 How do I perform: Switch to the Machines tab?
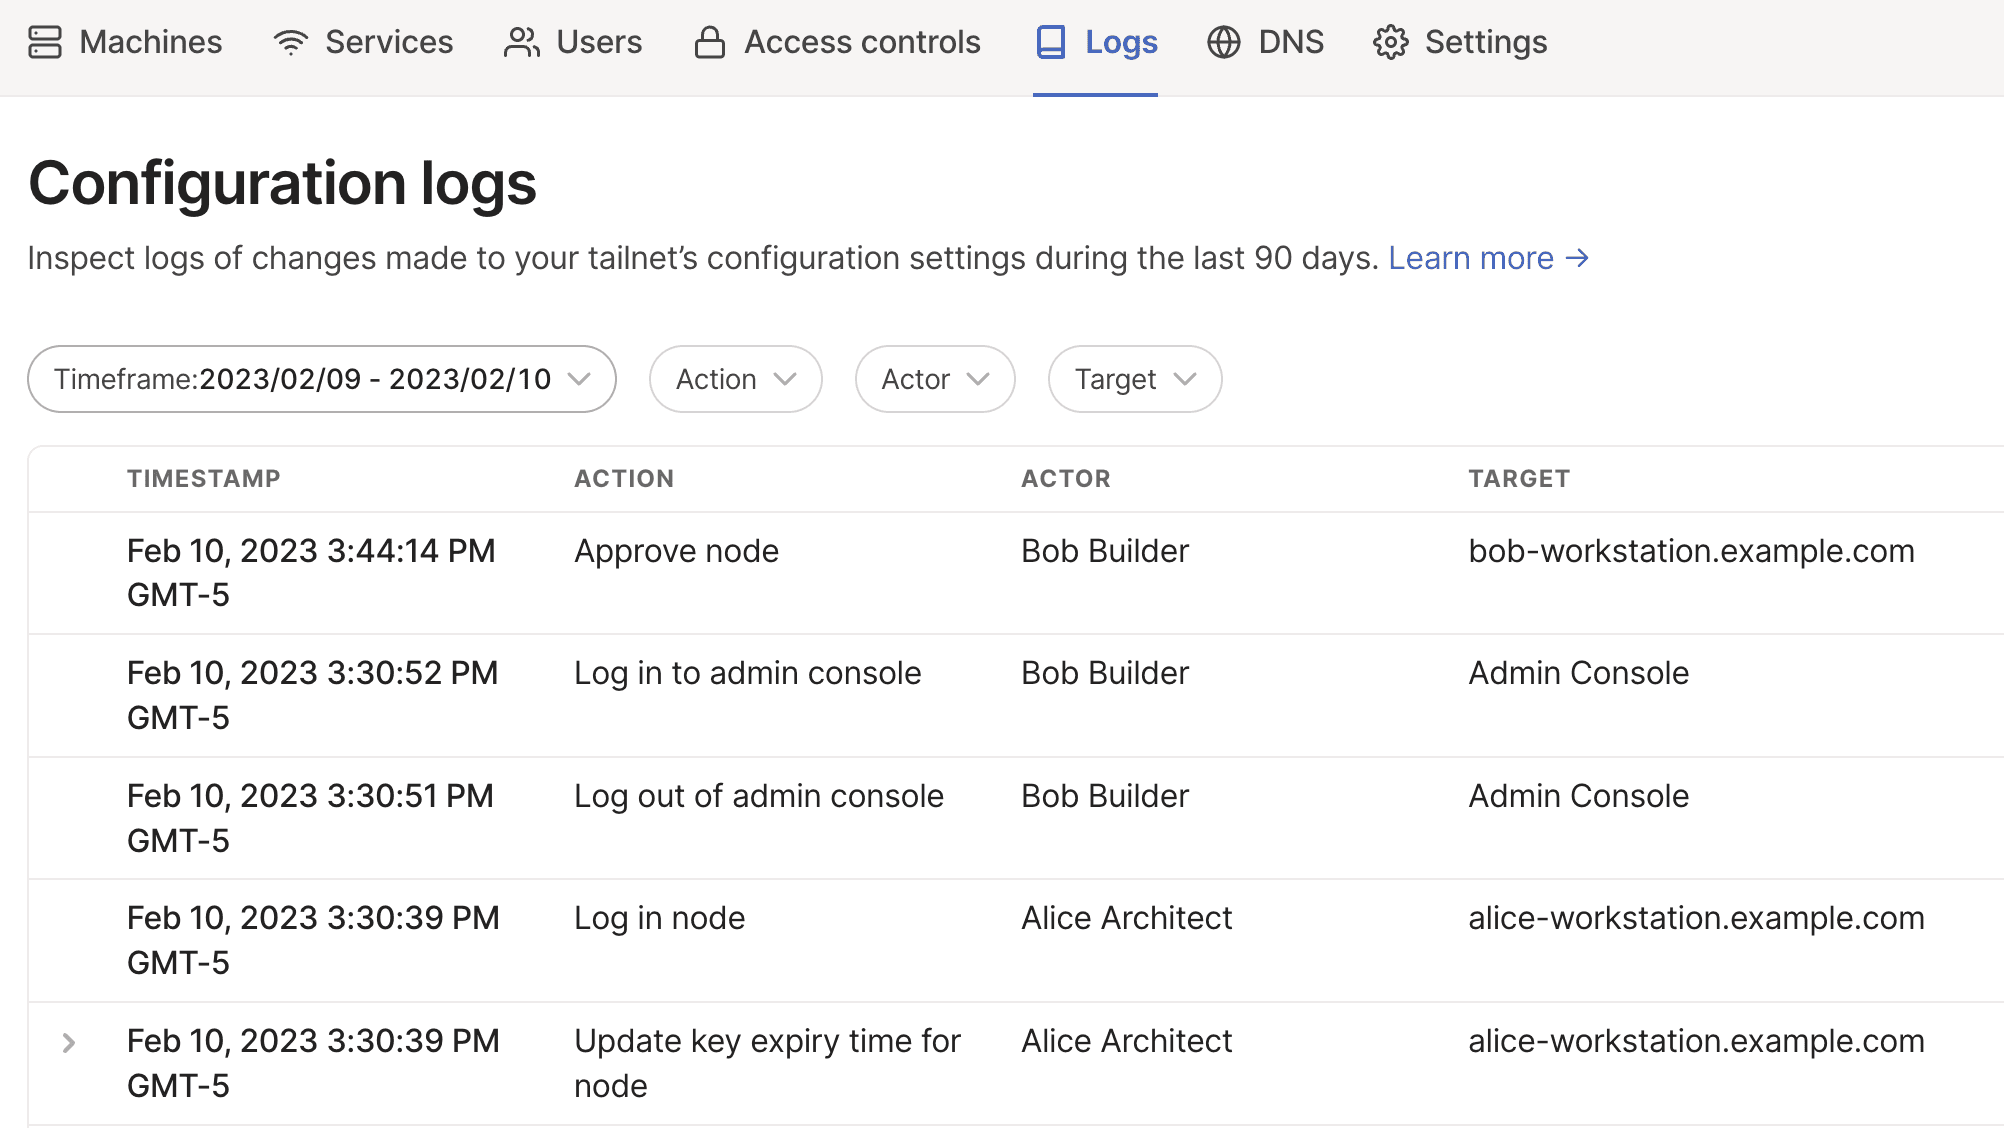pyautogui.click(x=150, y=42)
